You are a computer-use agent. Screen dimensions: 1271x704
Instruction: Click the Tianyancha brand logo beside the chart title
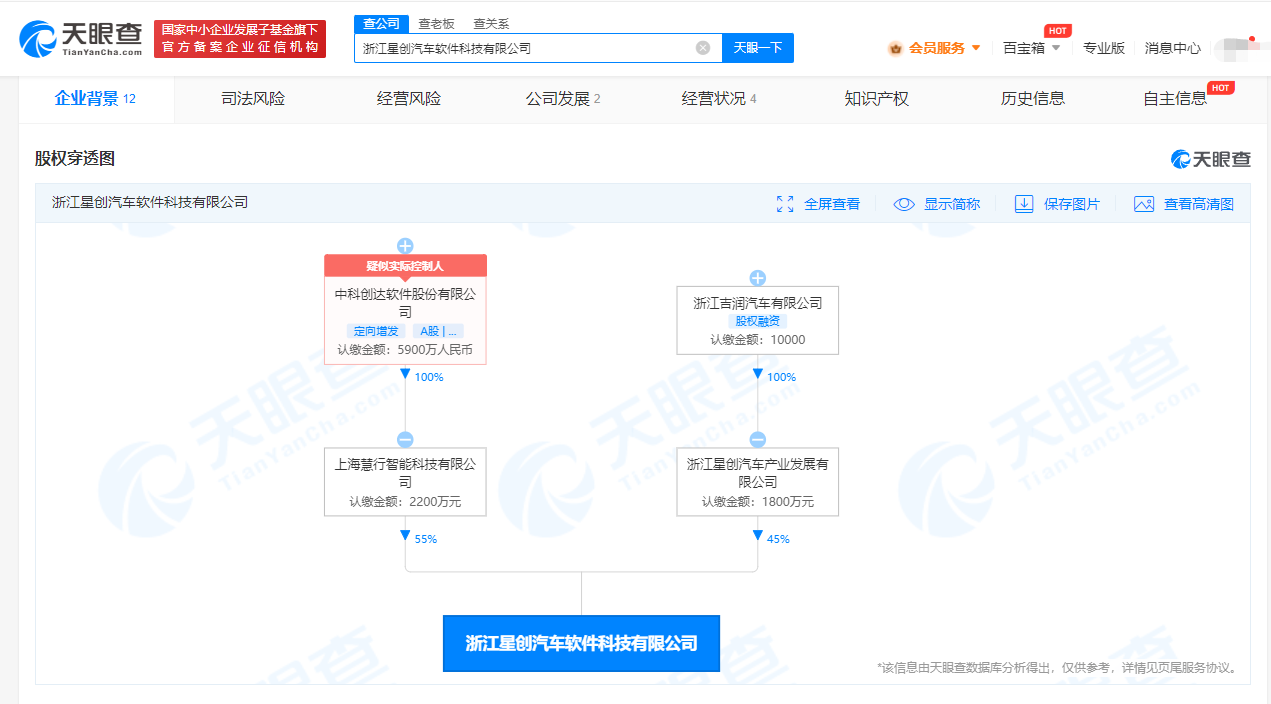pyautogui.click(x=1211, y=159)
